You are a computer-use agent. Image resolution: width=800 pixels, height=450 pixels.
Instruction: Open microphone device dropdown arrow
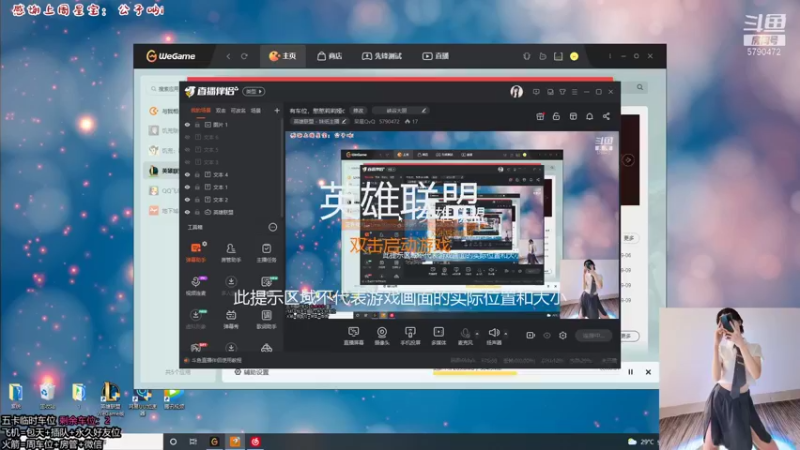tap(477, 334)
